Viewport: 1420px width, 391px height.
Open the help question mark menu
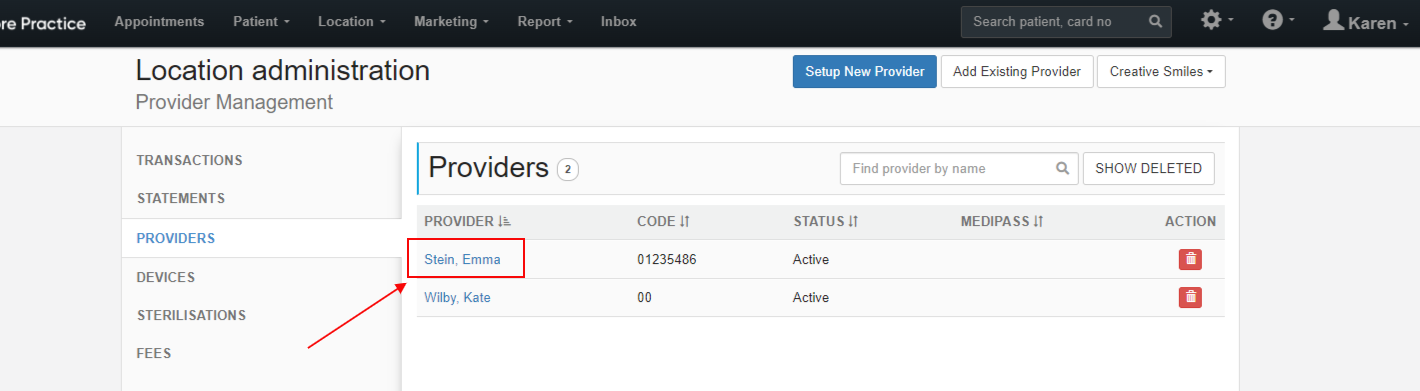[x=1277, y=21]
